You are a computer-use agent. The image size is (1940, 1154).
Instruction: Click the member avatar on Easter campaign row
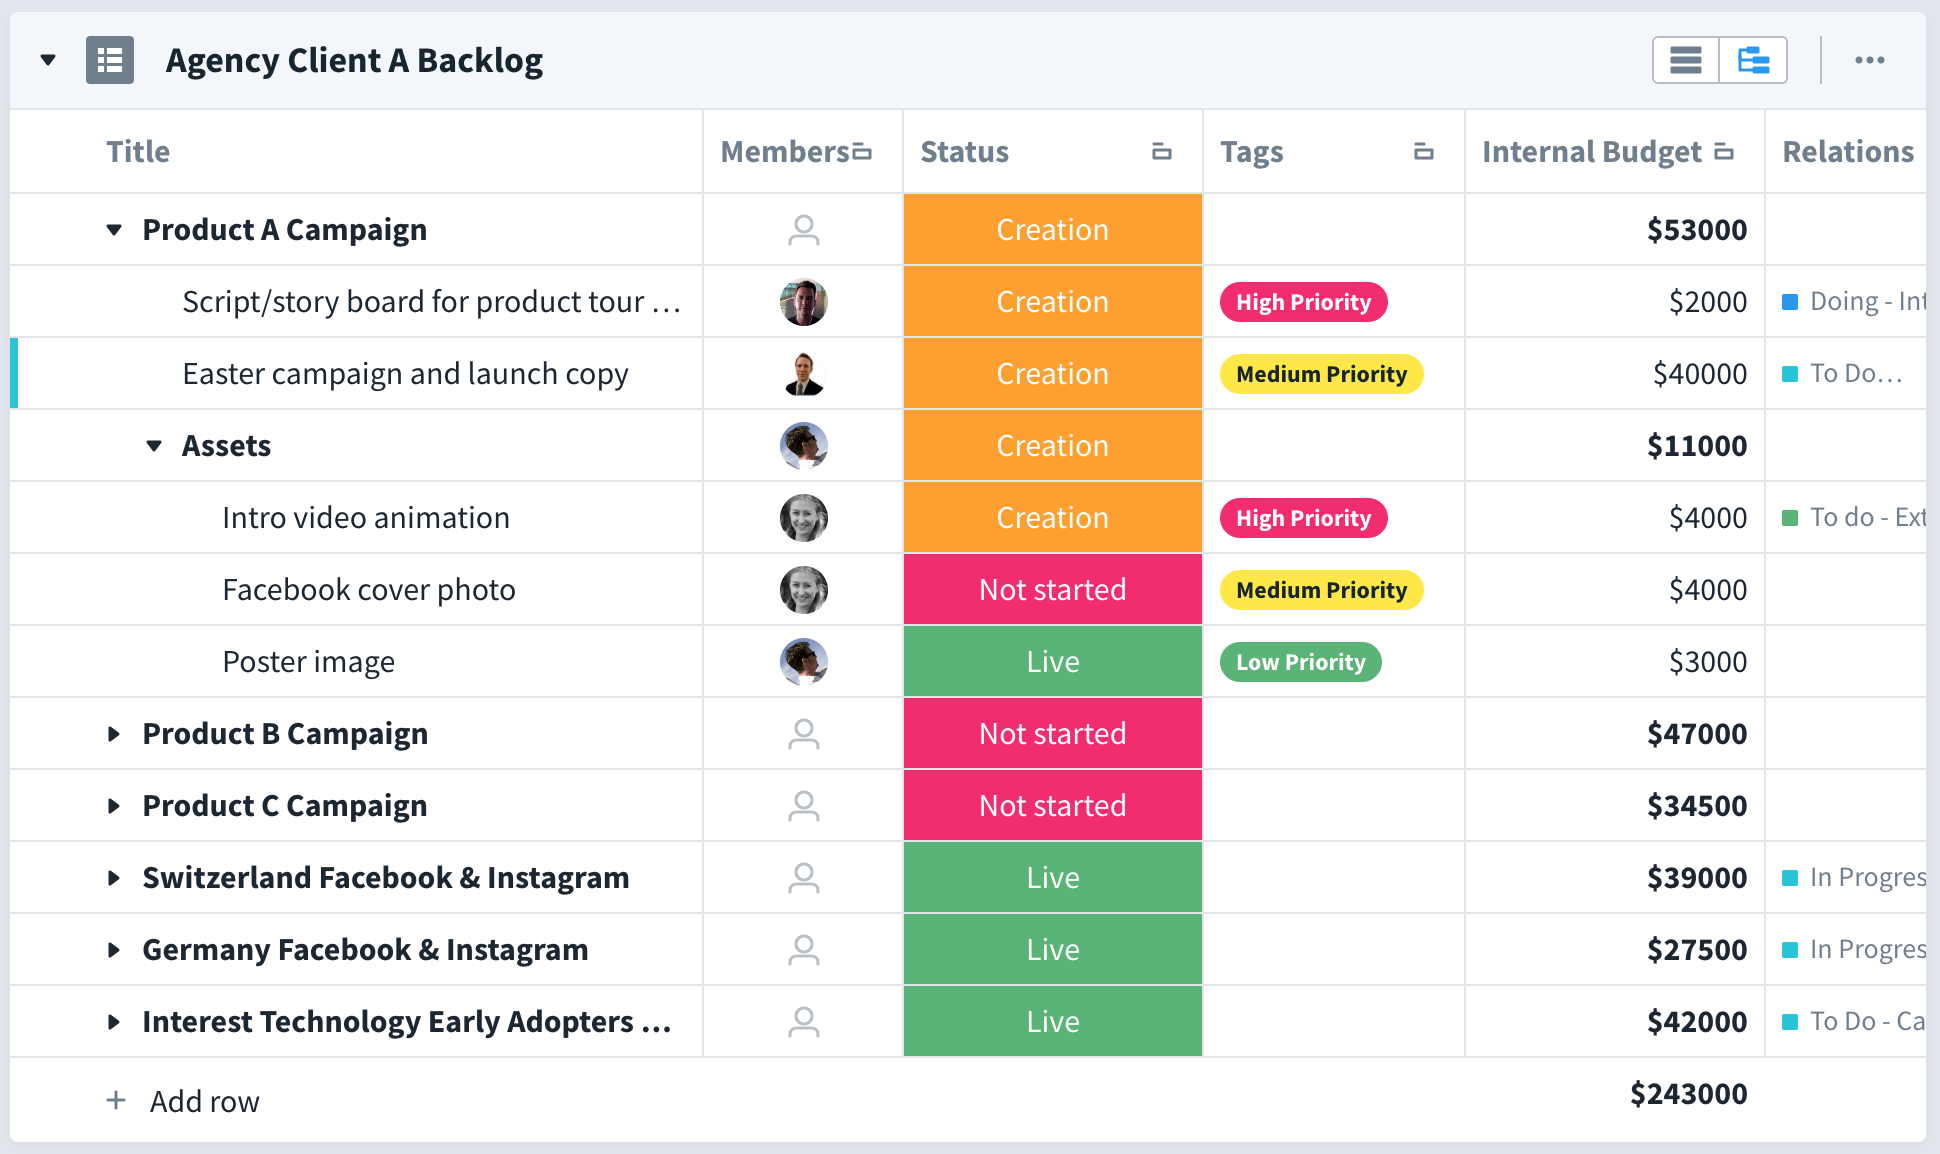pyautogui.click(x=802, y=373)
